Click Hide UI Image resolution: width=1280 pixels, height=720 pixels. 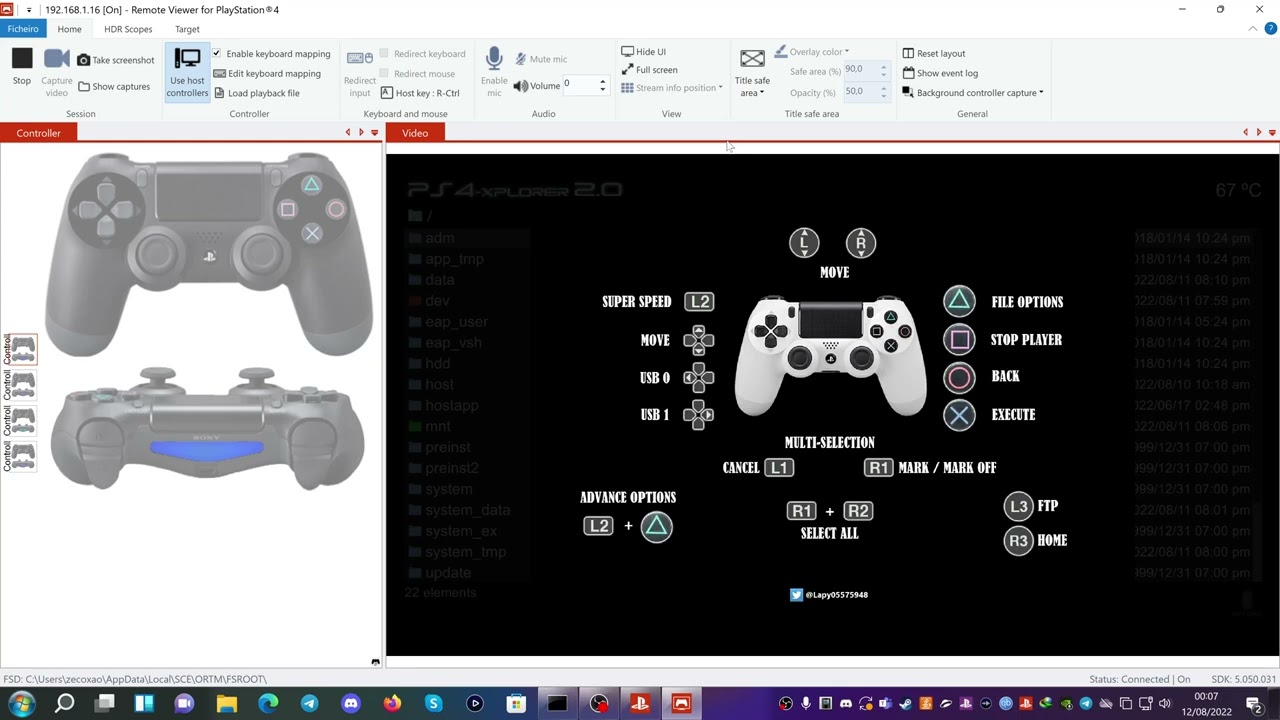[643, 52]
